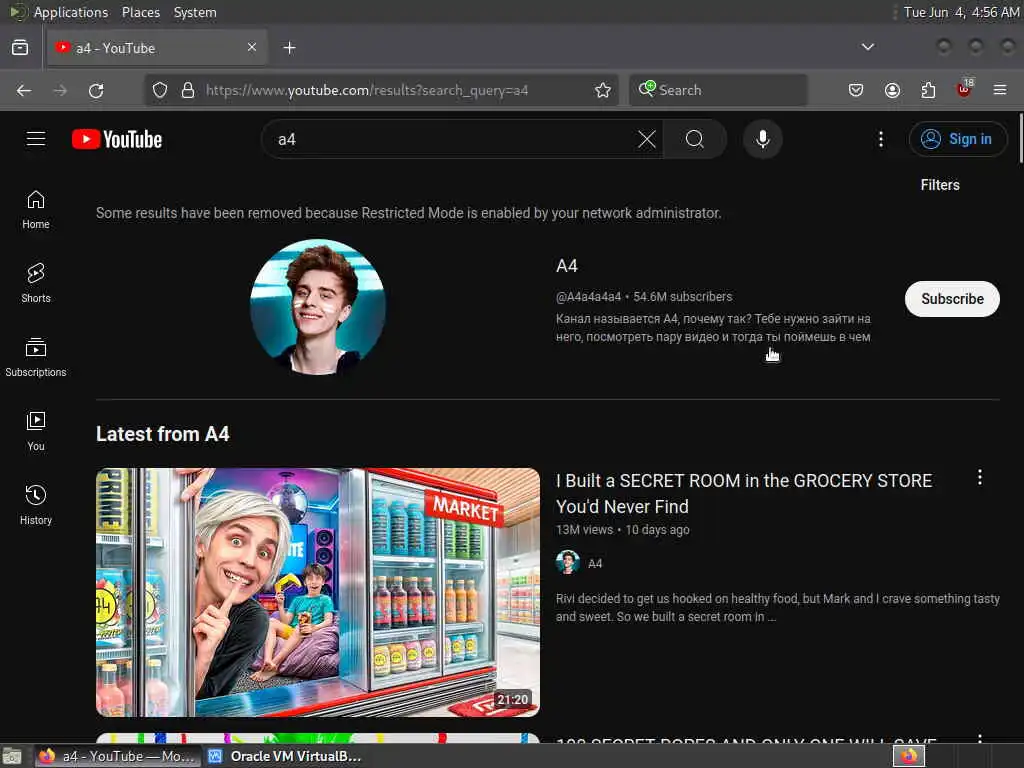This screenshot has height=768, width=1024.
Task: Click the A4 channel profile picture
Action: 318,307
